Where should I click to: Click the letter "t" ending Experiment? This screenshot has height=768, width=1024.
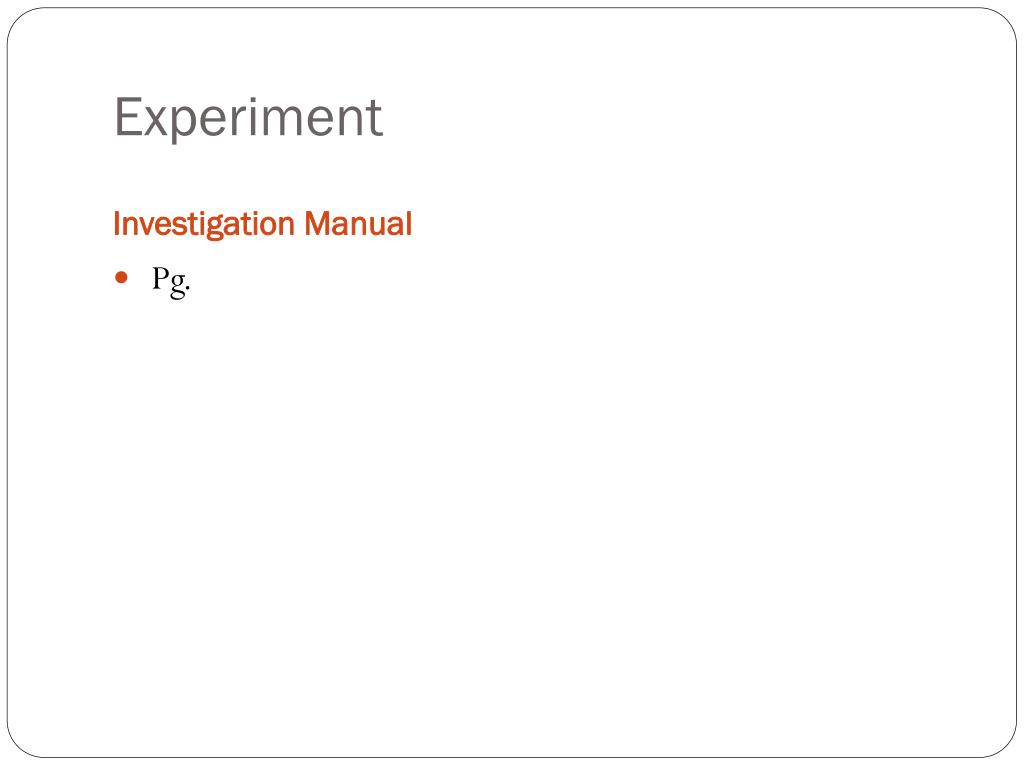[376, 120]
